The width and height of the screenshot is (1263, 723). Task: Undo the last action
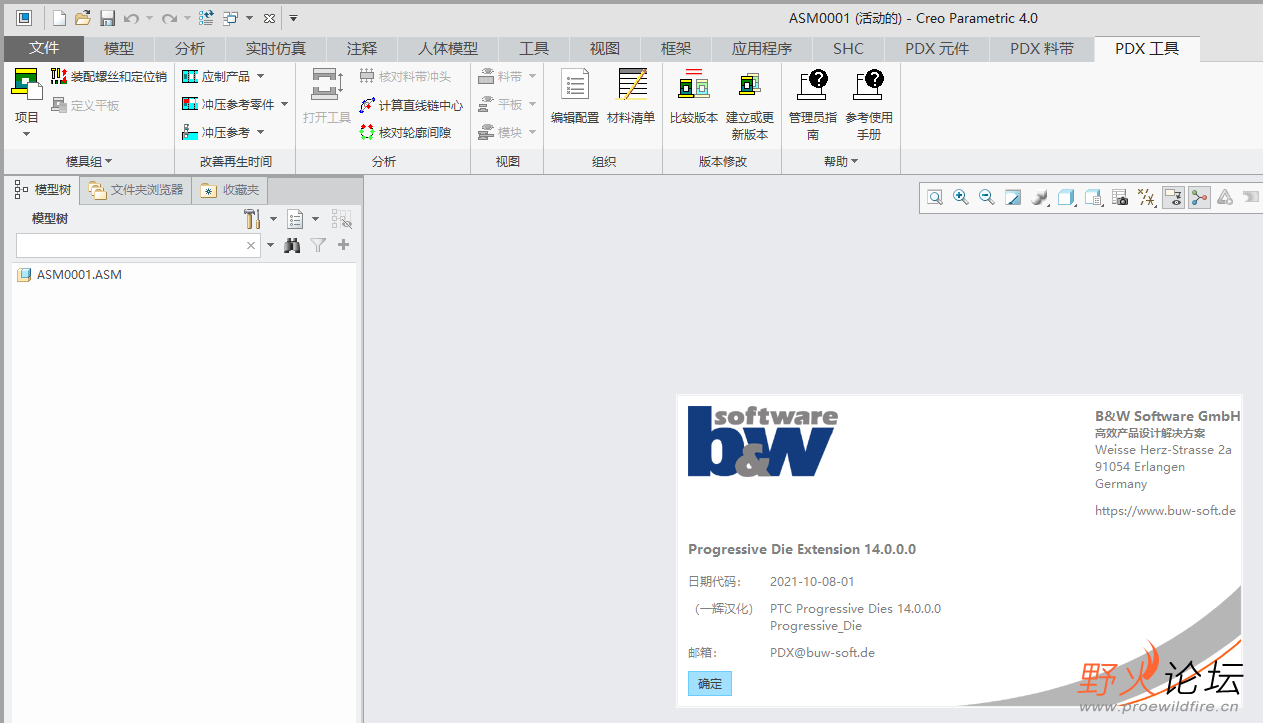pyautogui.click(x=131, y=18)
